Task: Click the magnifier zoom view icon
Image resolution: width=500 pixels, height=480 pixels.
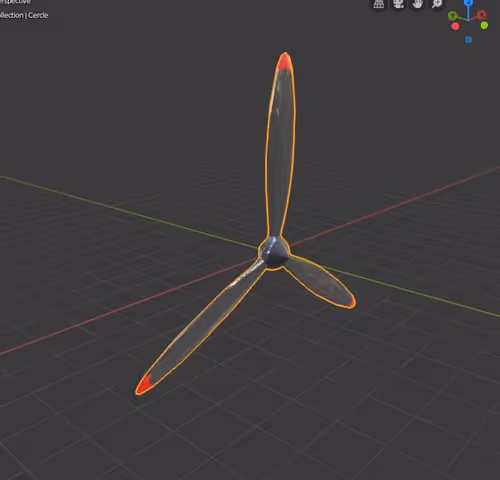Action: coord(437,4)
